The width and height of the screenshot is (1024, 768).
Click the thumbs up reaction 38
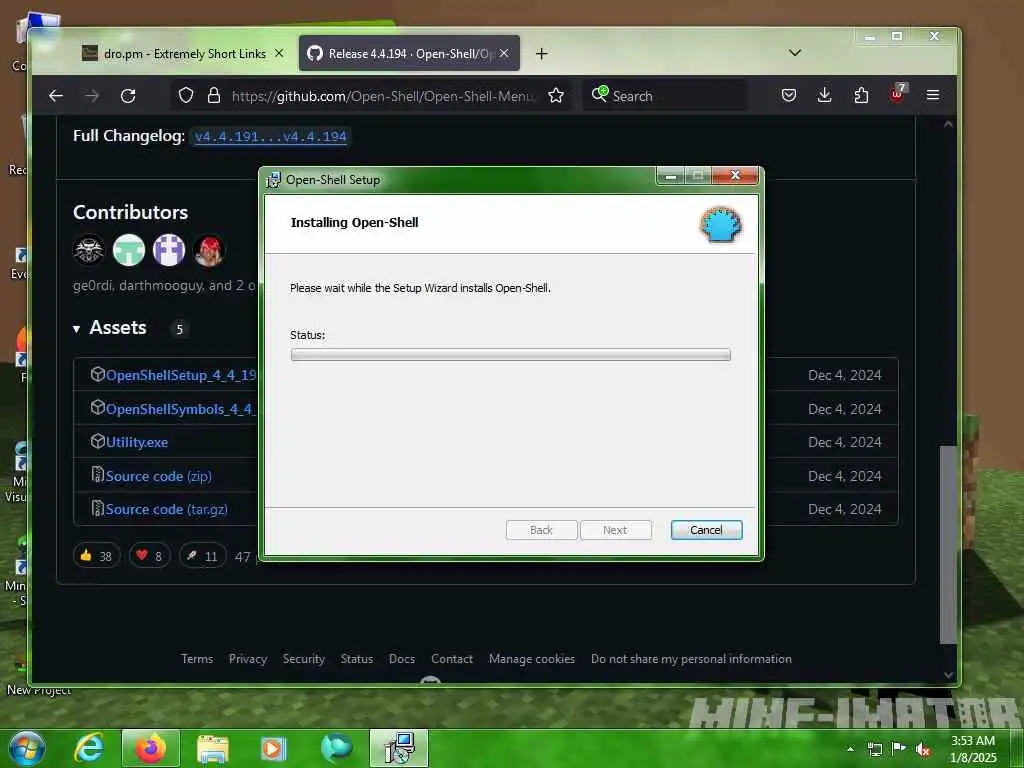click(x=97, y=556)
